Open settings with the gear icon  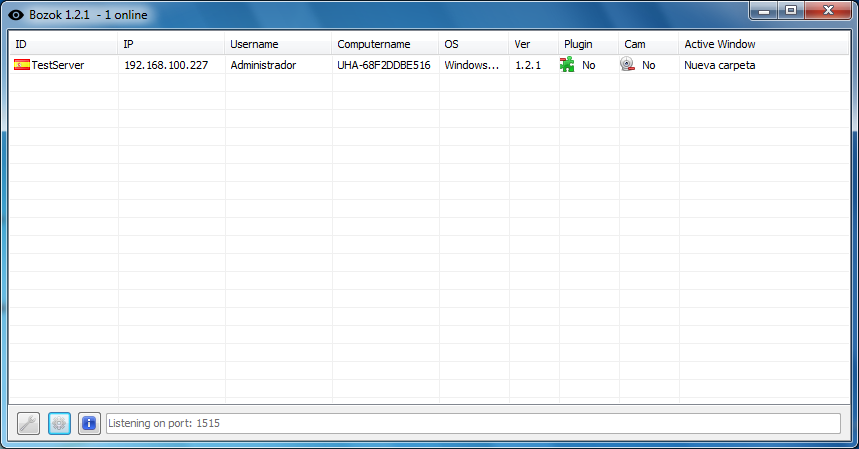point(59,423)
